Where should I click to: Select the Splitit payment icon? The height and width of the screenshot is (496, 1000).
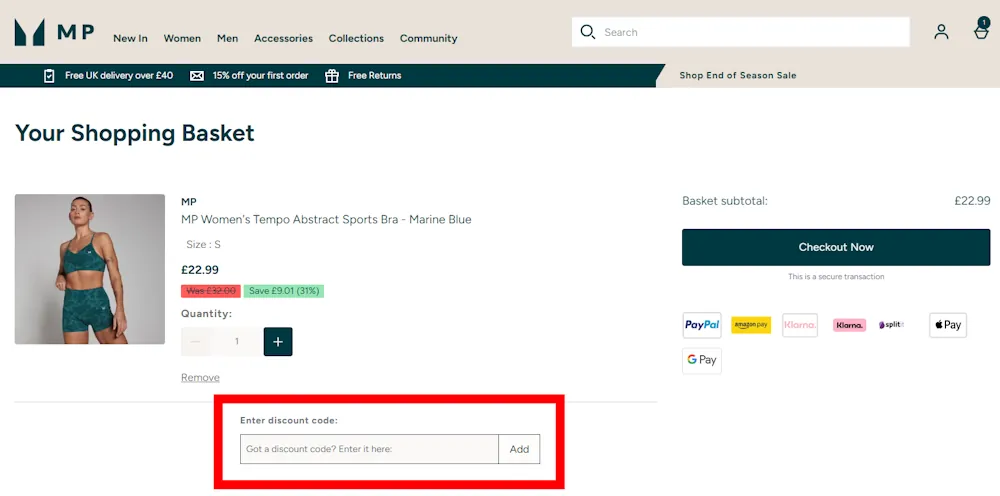pyautogui.click(x=892, y=325)
